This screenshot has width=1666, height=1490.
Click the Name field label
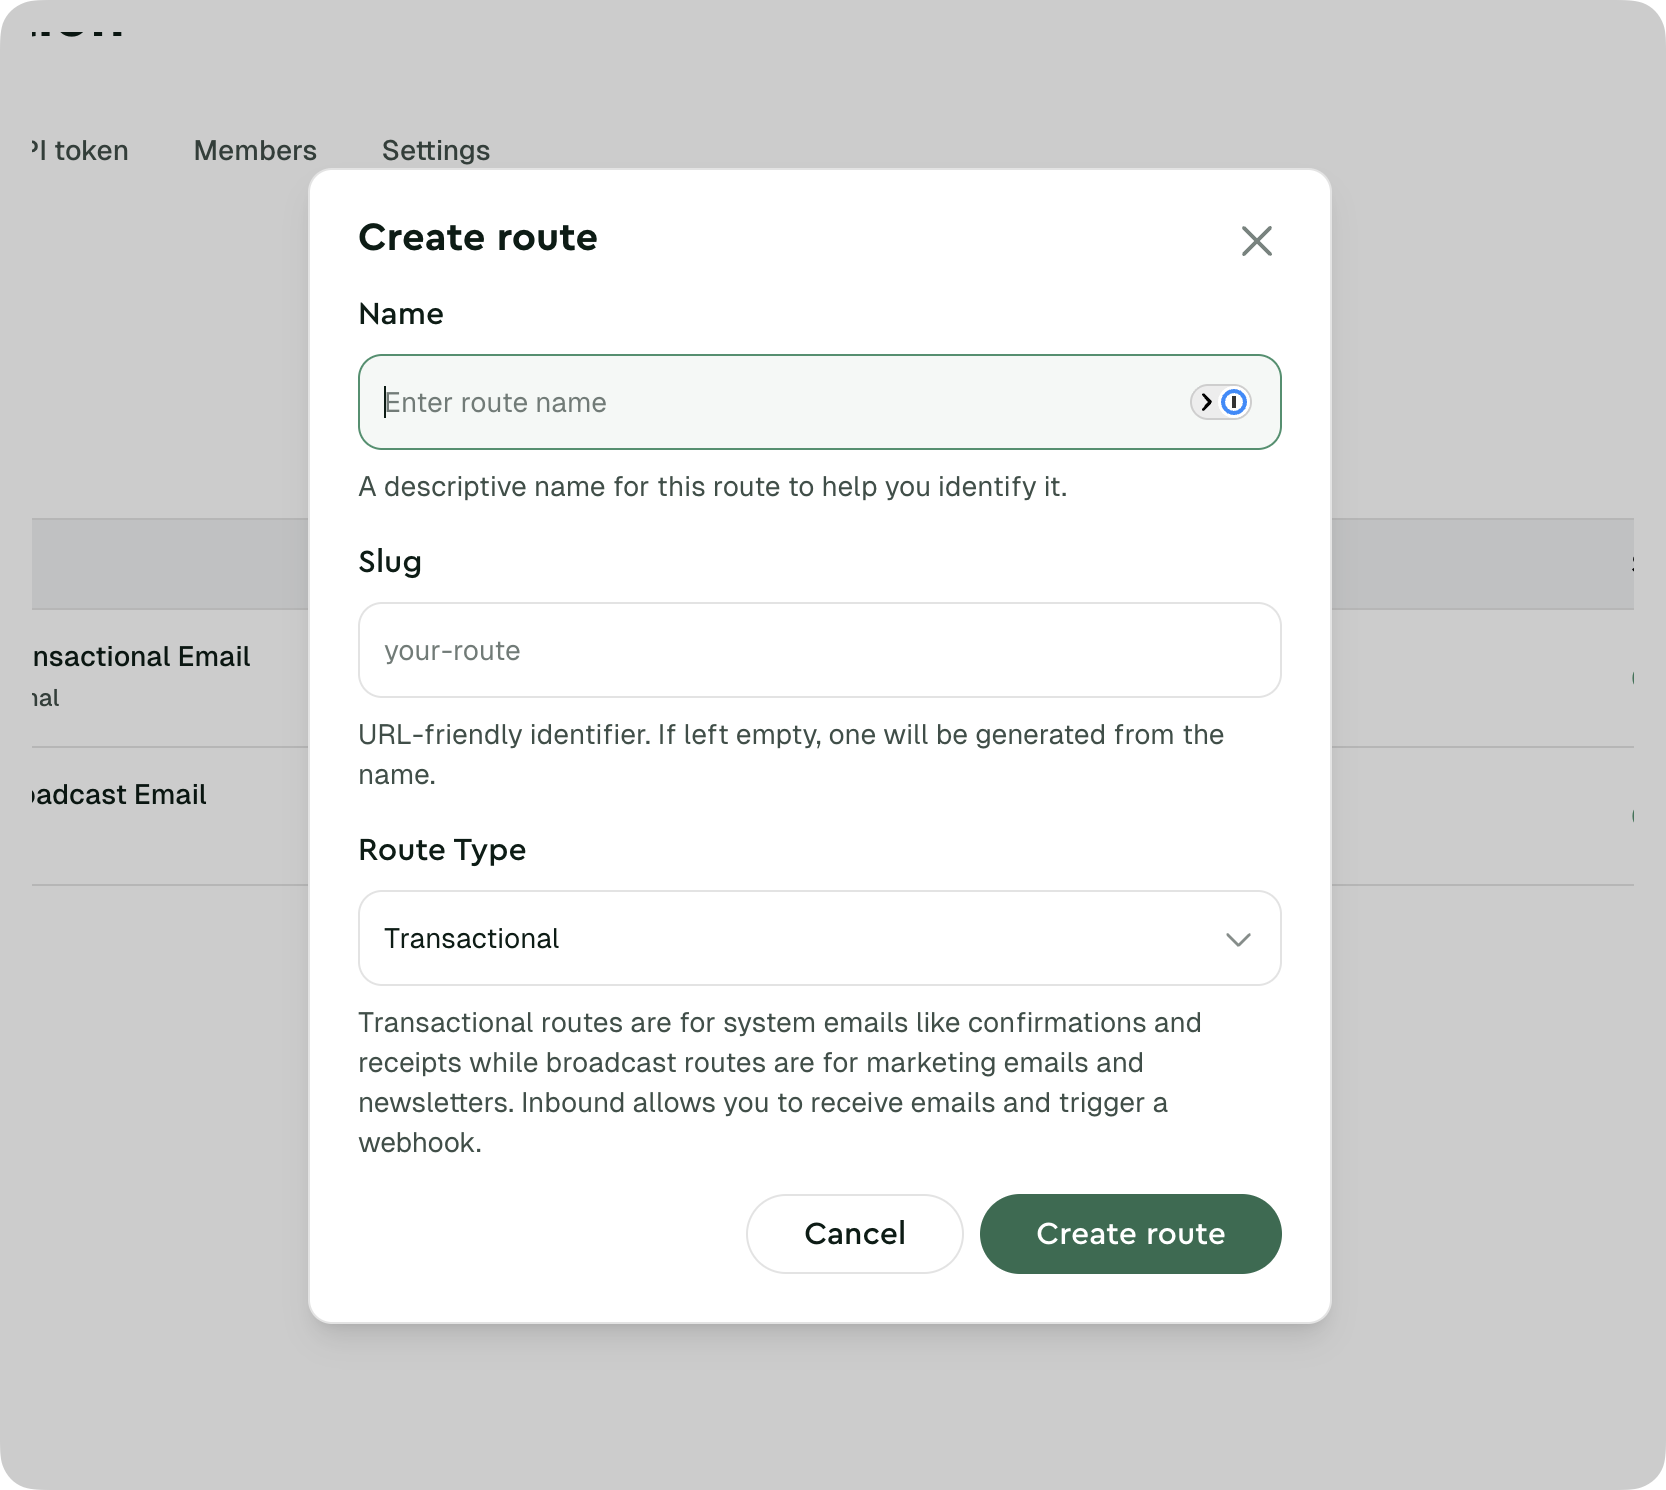pos(400,313)
